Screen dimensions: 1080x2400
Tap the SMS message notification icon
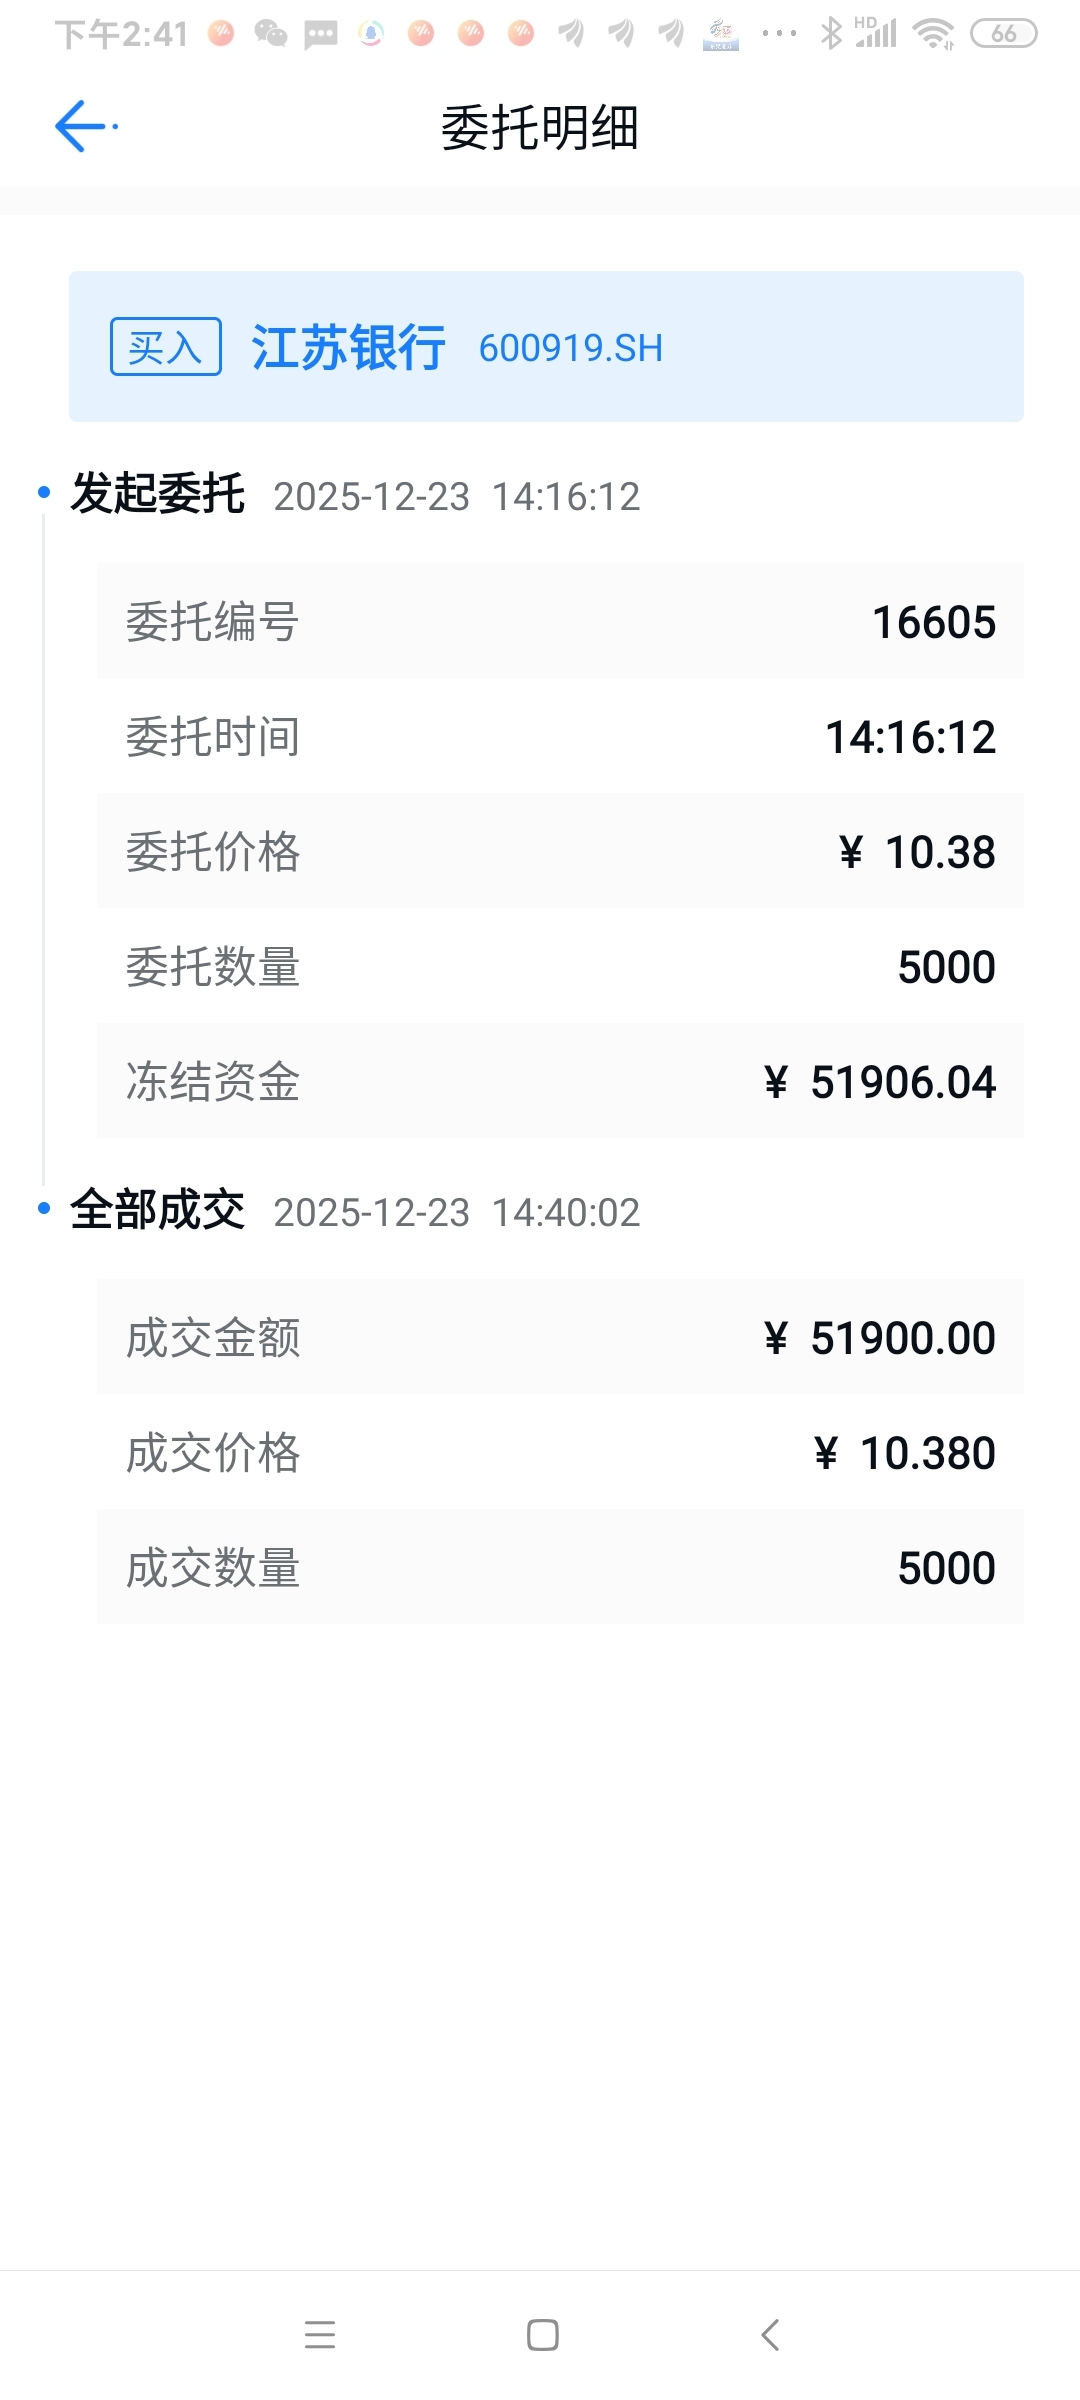[320, 34]
